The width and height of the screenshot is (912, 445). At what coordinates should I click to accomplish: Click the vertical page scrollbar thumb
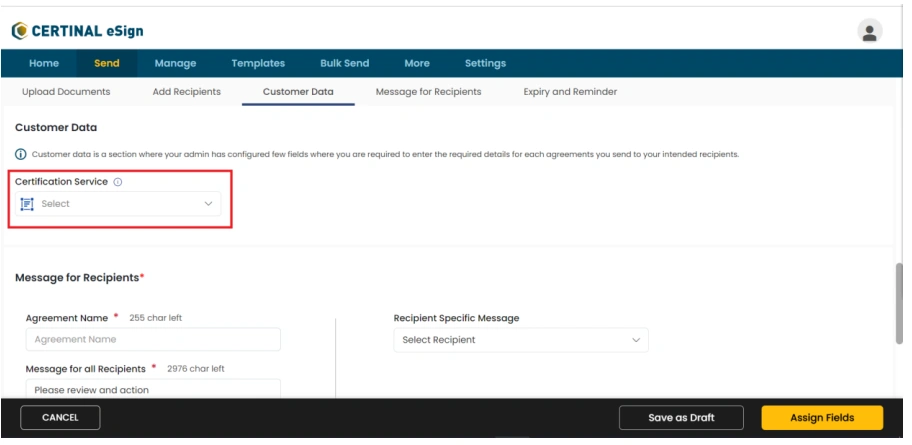tap(900, 302)
